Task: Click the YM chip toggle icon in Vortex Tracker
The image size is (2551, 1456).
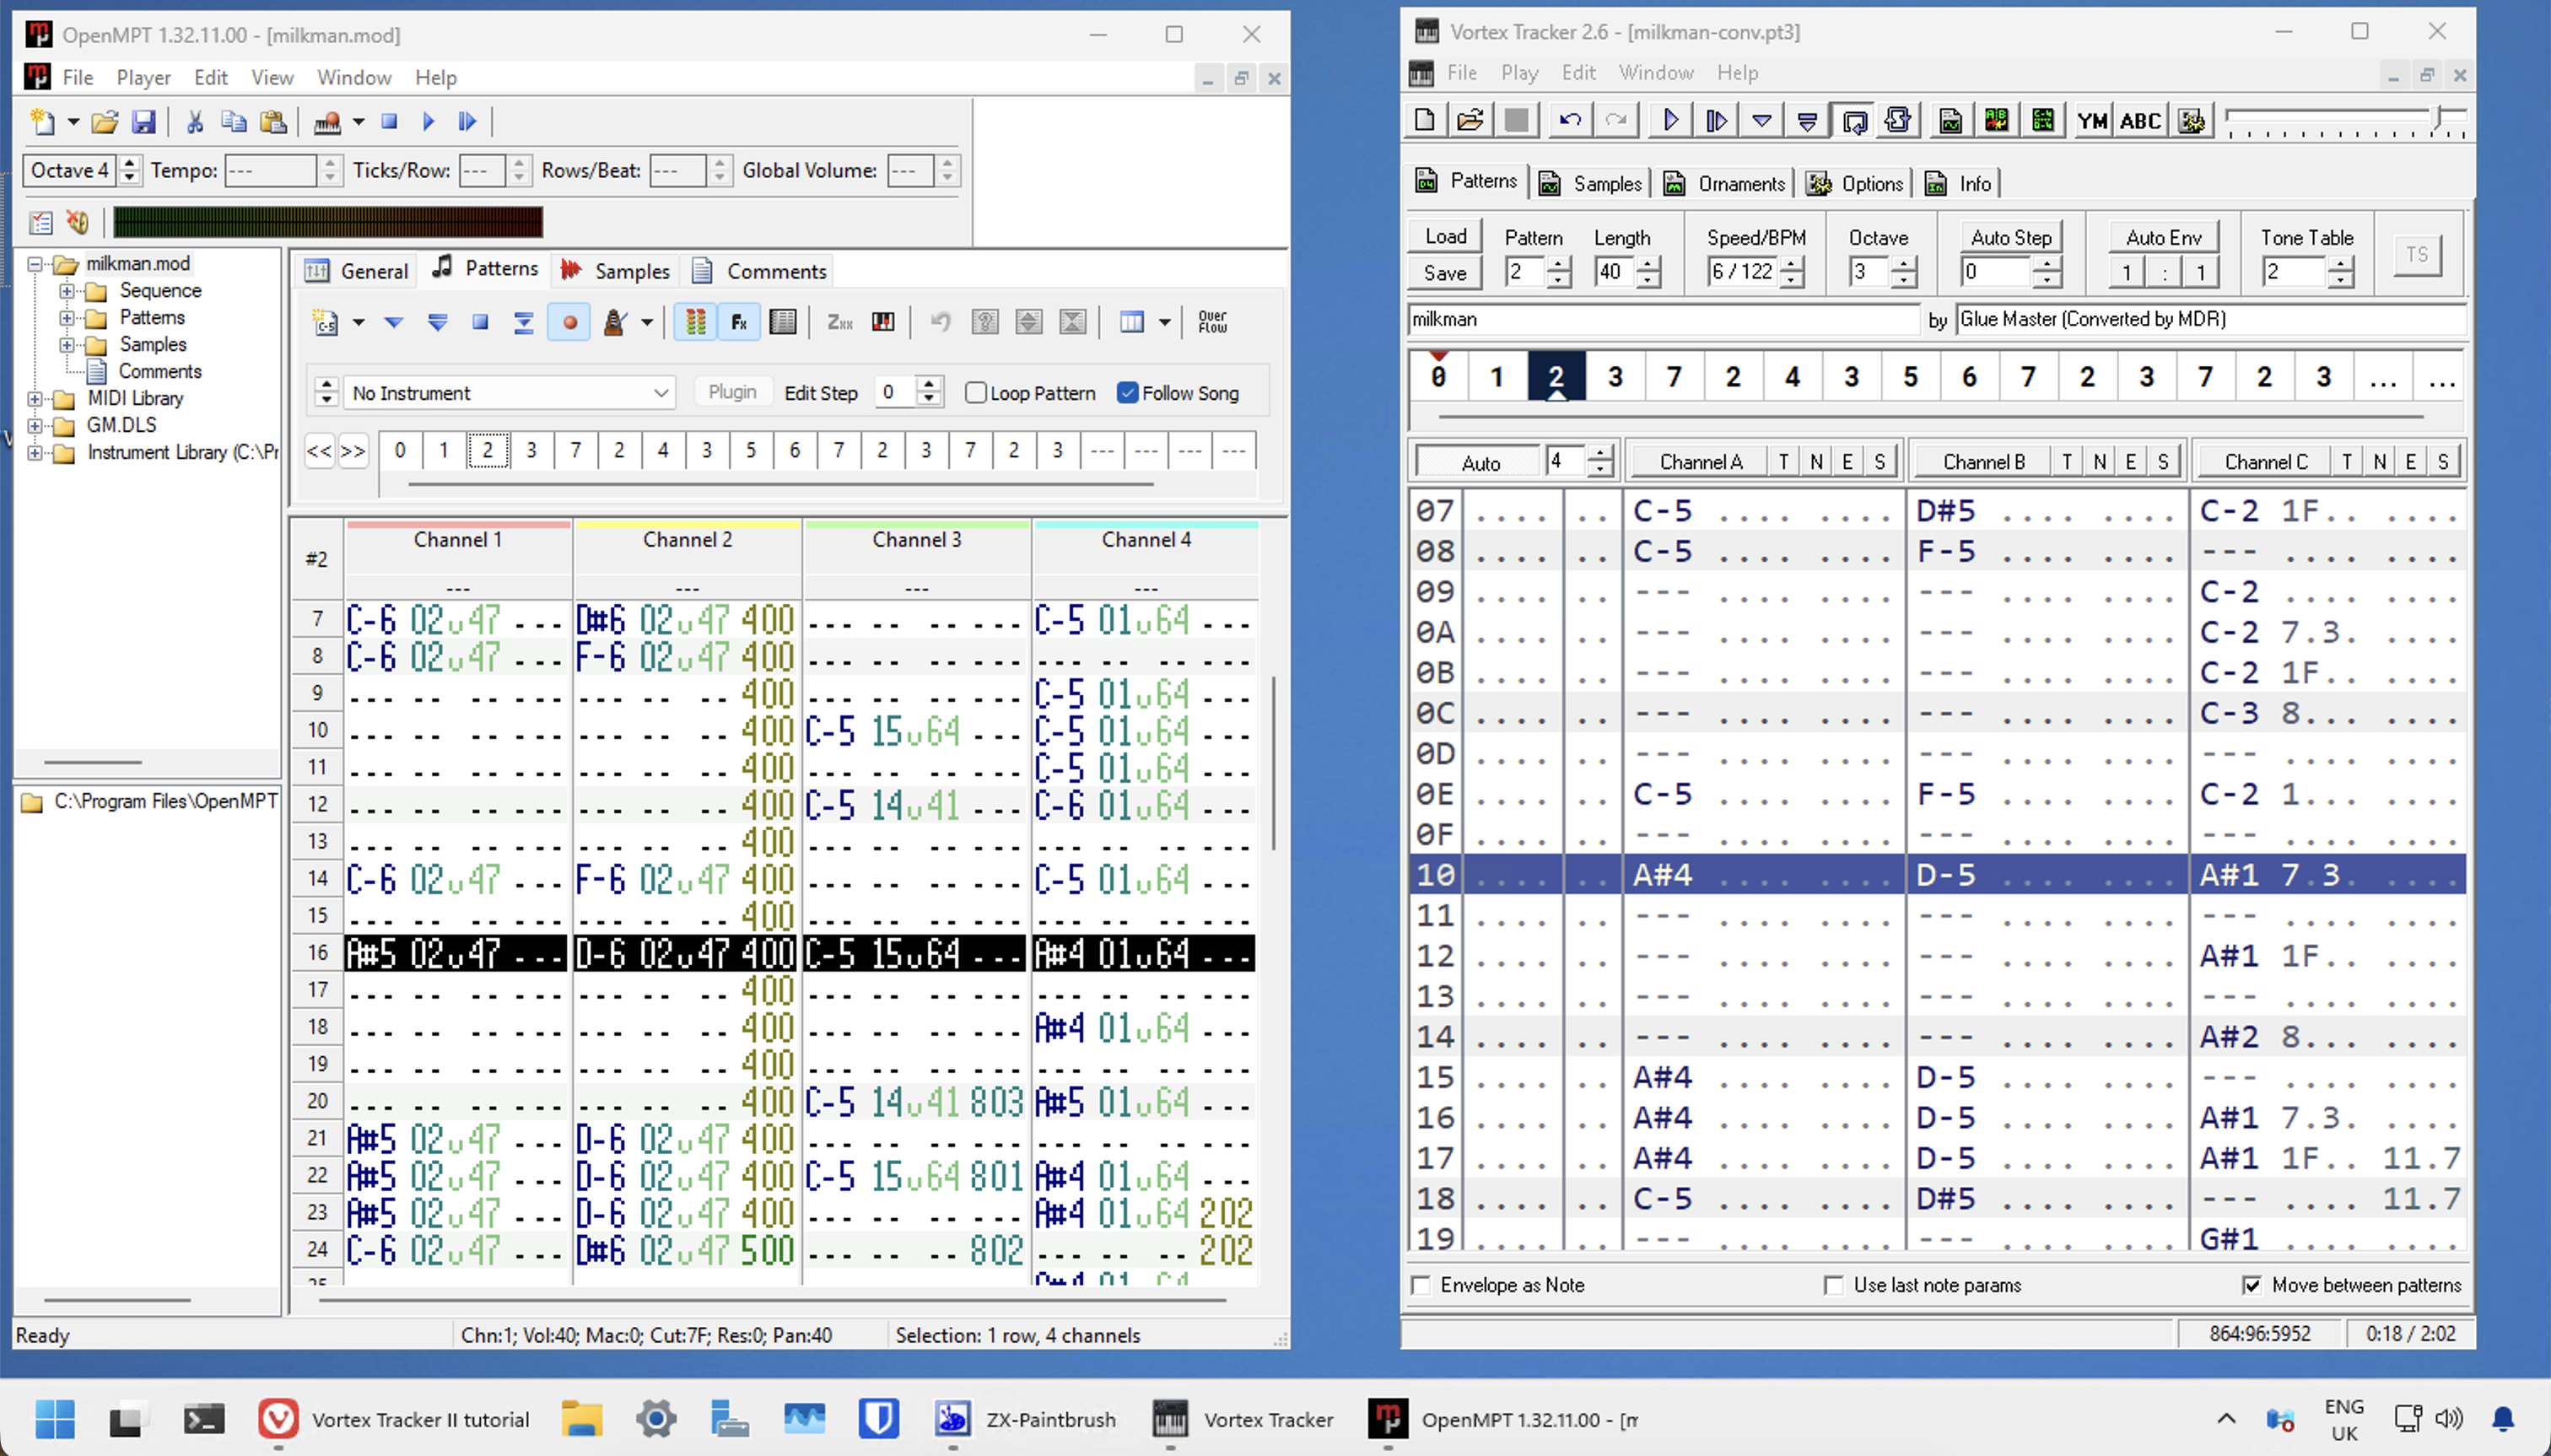Action: coord(2092,121)
